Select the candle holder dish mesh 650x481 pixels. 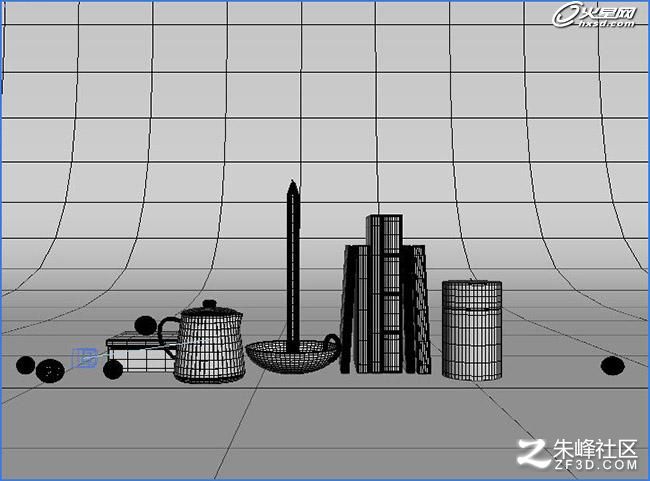pos(291,357)
